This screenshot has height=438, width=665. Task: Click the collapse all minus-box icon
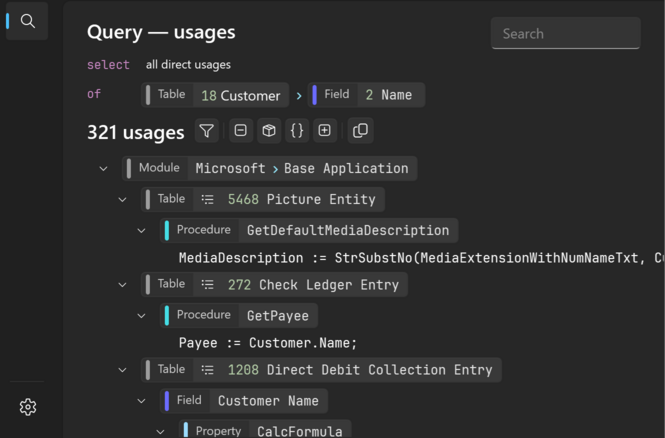[x=240, y=131]
